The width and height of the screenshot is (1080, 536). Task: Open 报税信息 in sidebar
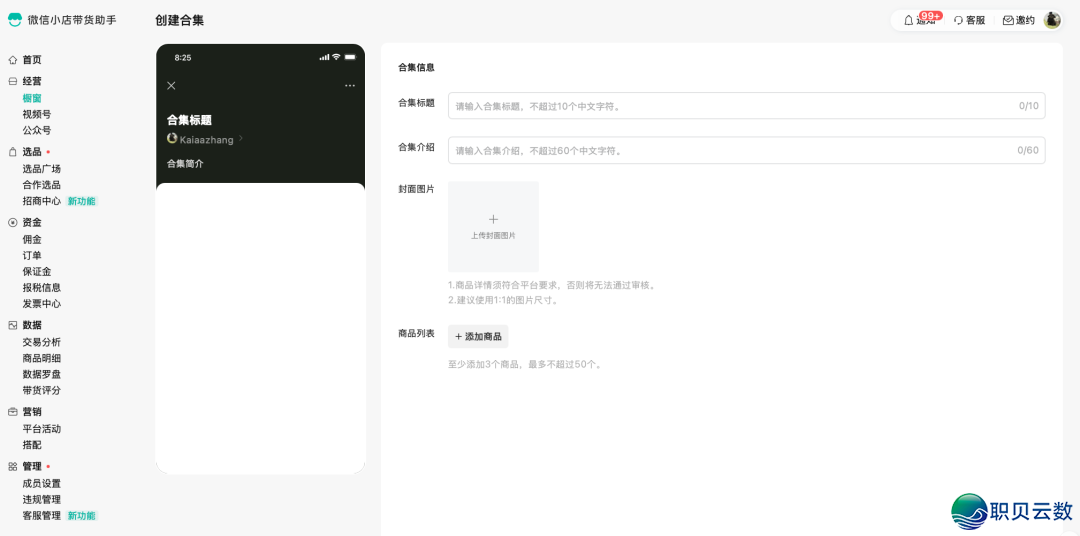(x=41, y=288)
